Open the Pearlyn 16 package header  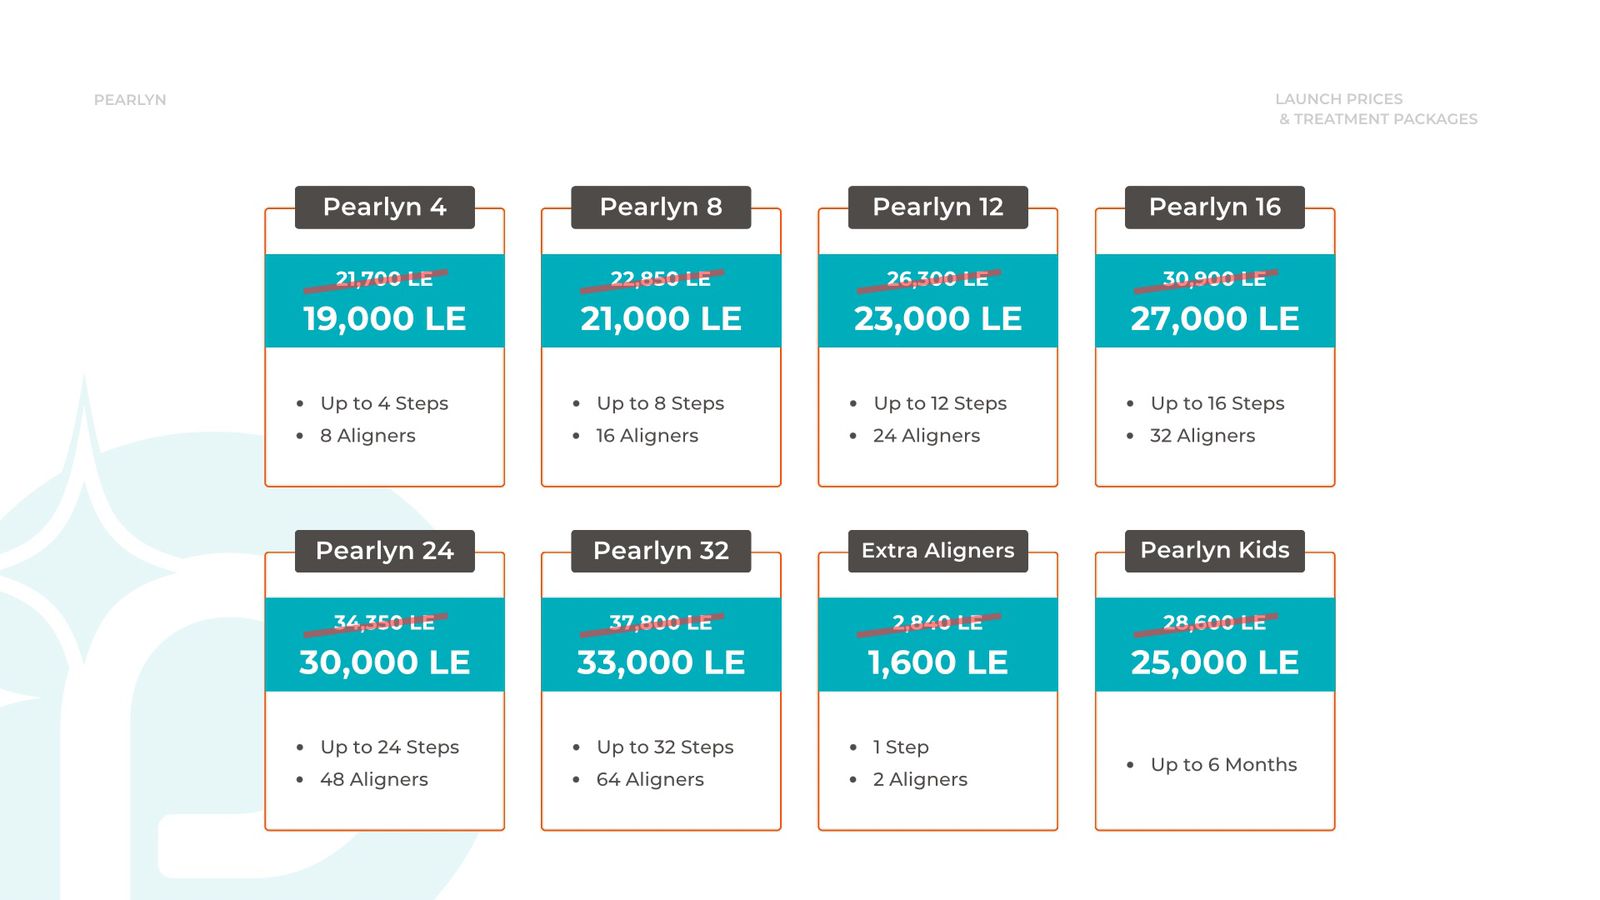tap(1214, 207)
